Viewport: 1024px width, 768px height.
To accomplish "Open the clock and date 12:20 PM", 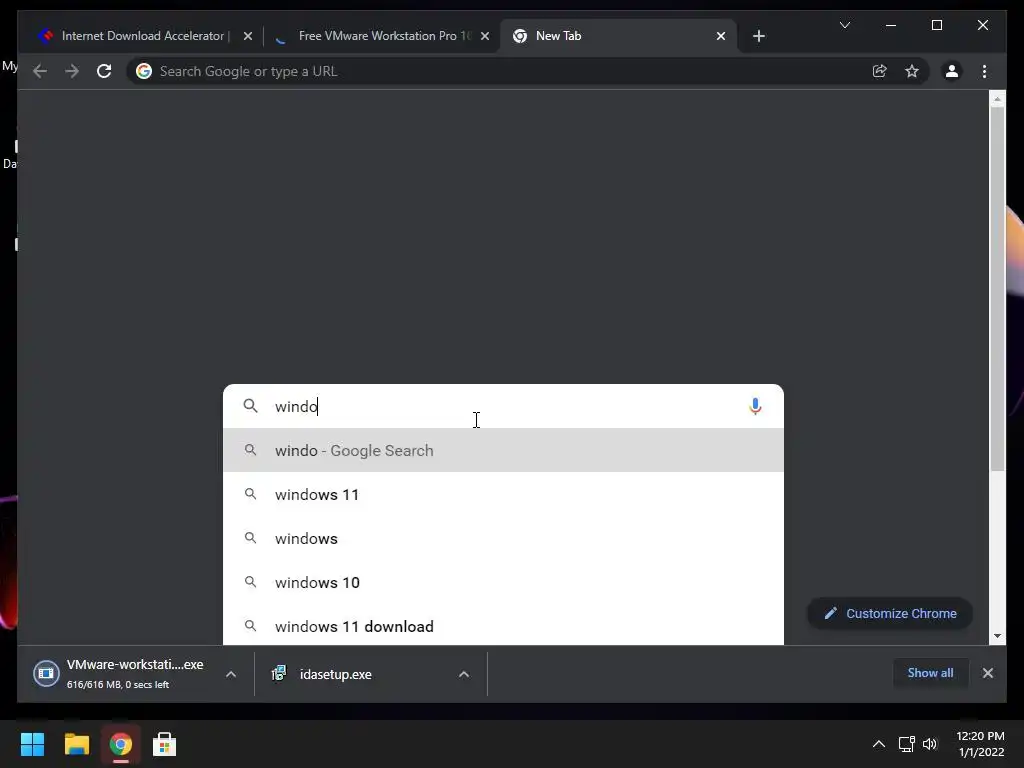I will tap(980, 744).
